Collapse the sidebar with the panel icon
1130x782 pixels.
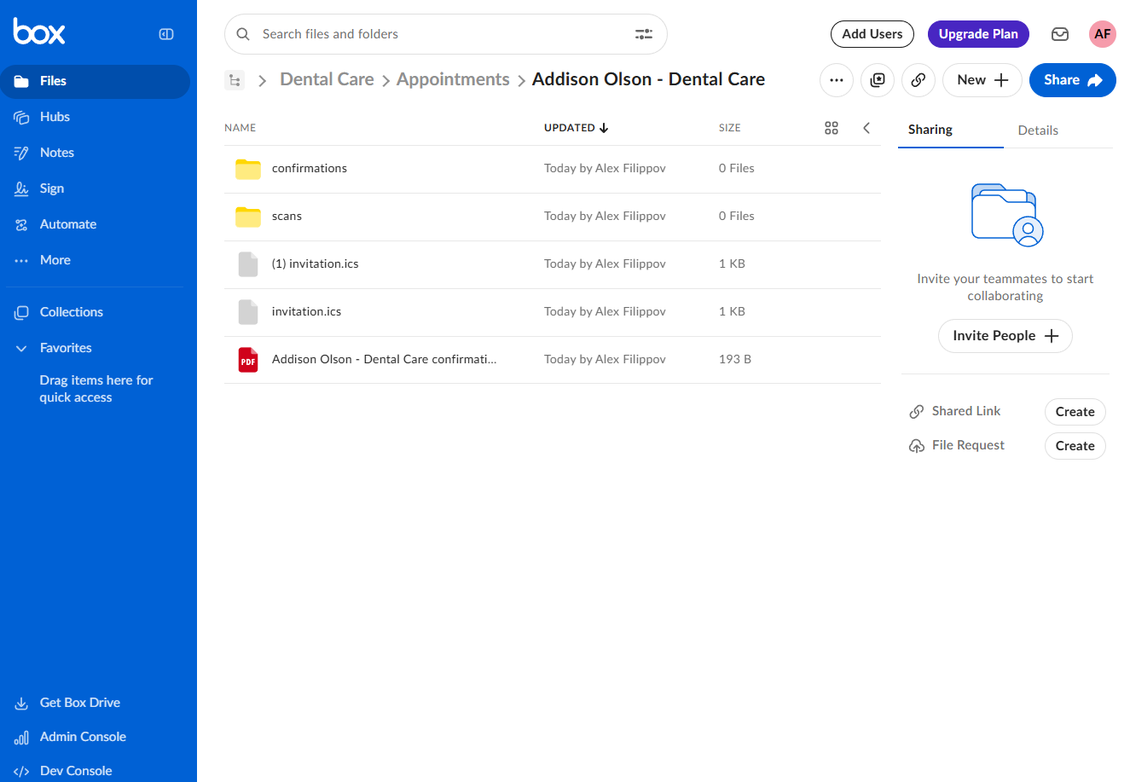[x=166, y=34]
